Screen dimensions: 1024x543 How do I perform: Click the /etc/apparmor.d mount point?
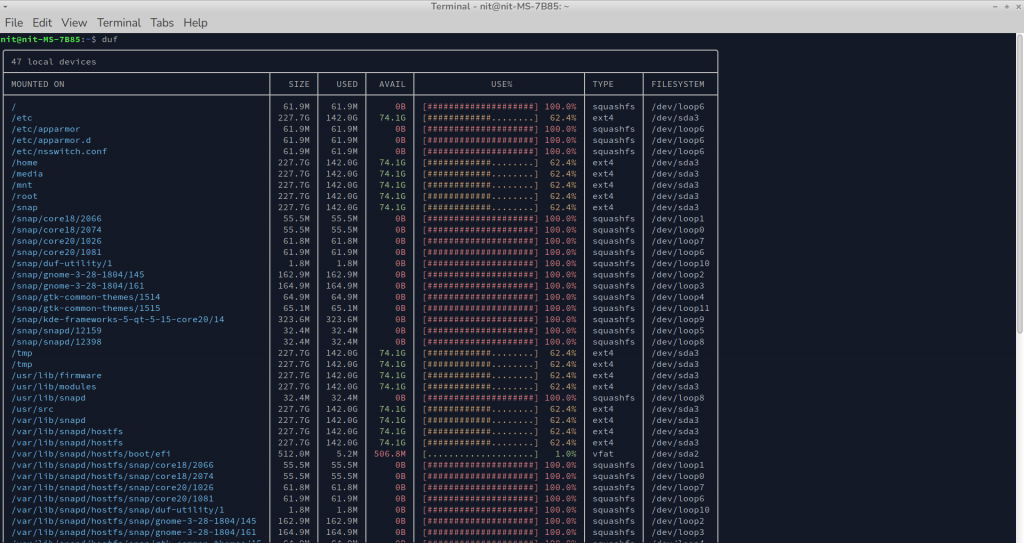click(51, 140)
